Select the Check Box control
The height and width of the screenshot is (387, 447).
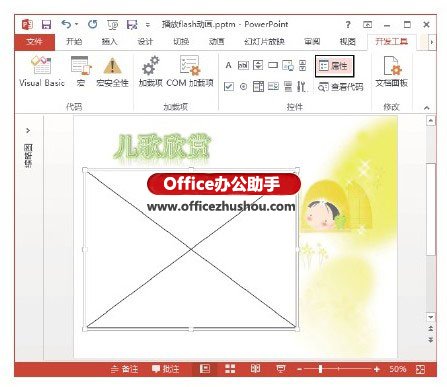[229, 87]
